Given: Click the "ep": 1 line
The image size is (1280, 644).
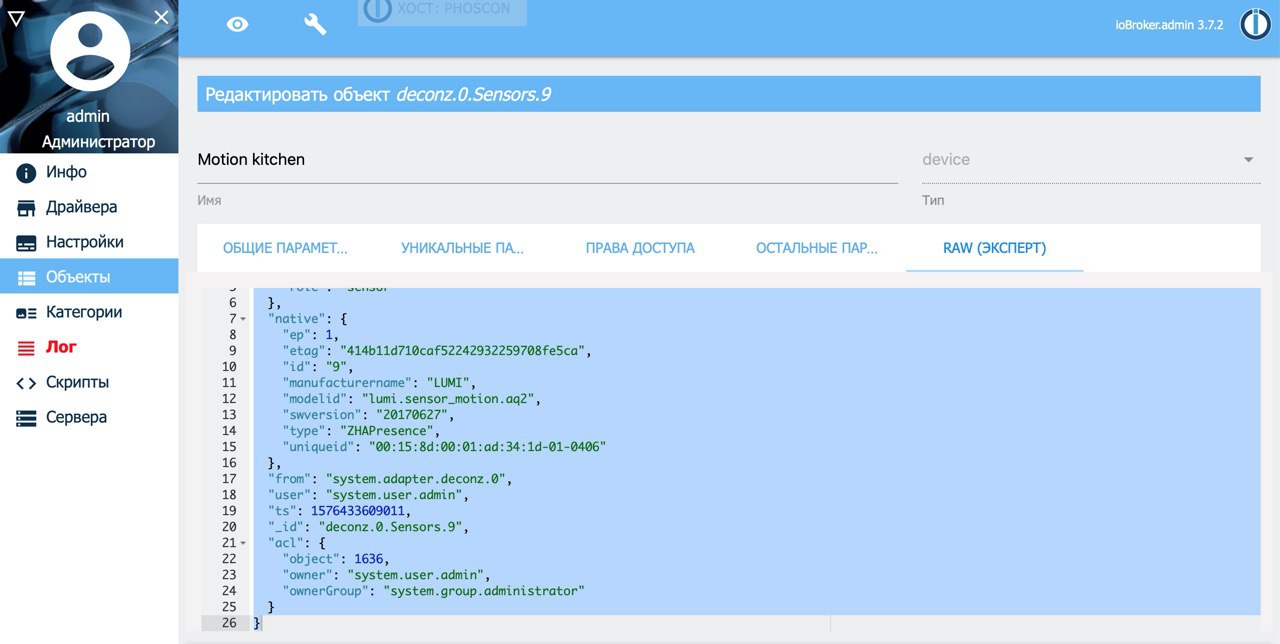Looking at the screenshot, I should [311, 335].
